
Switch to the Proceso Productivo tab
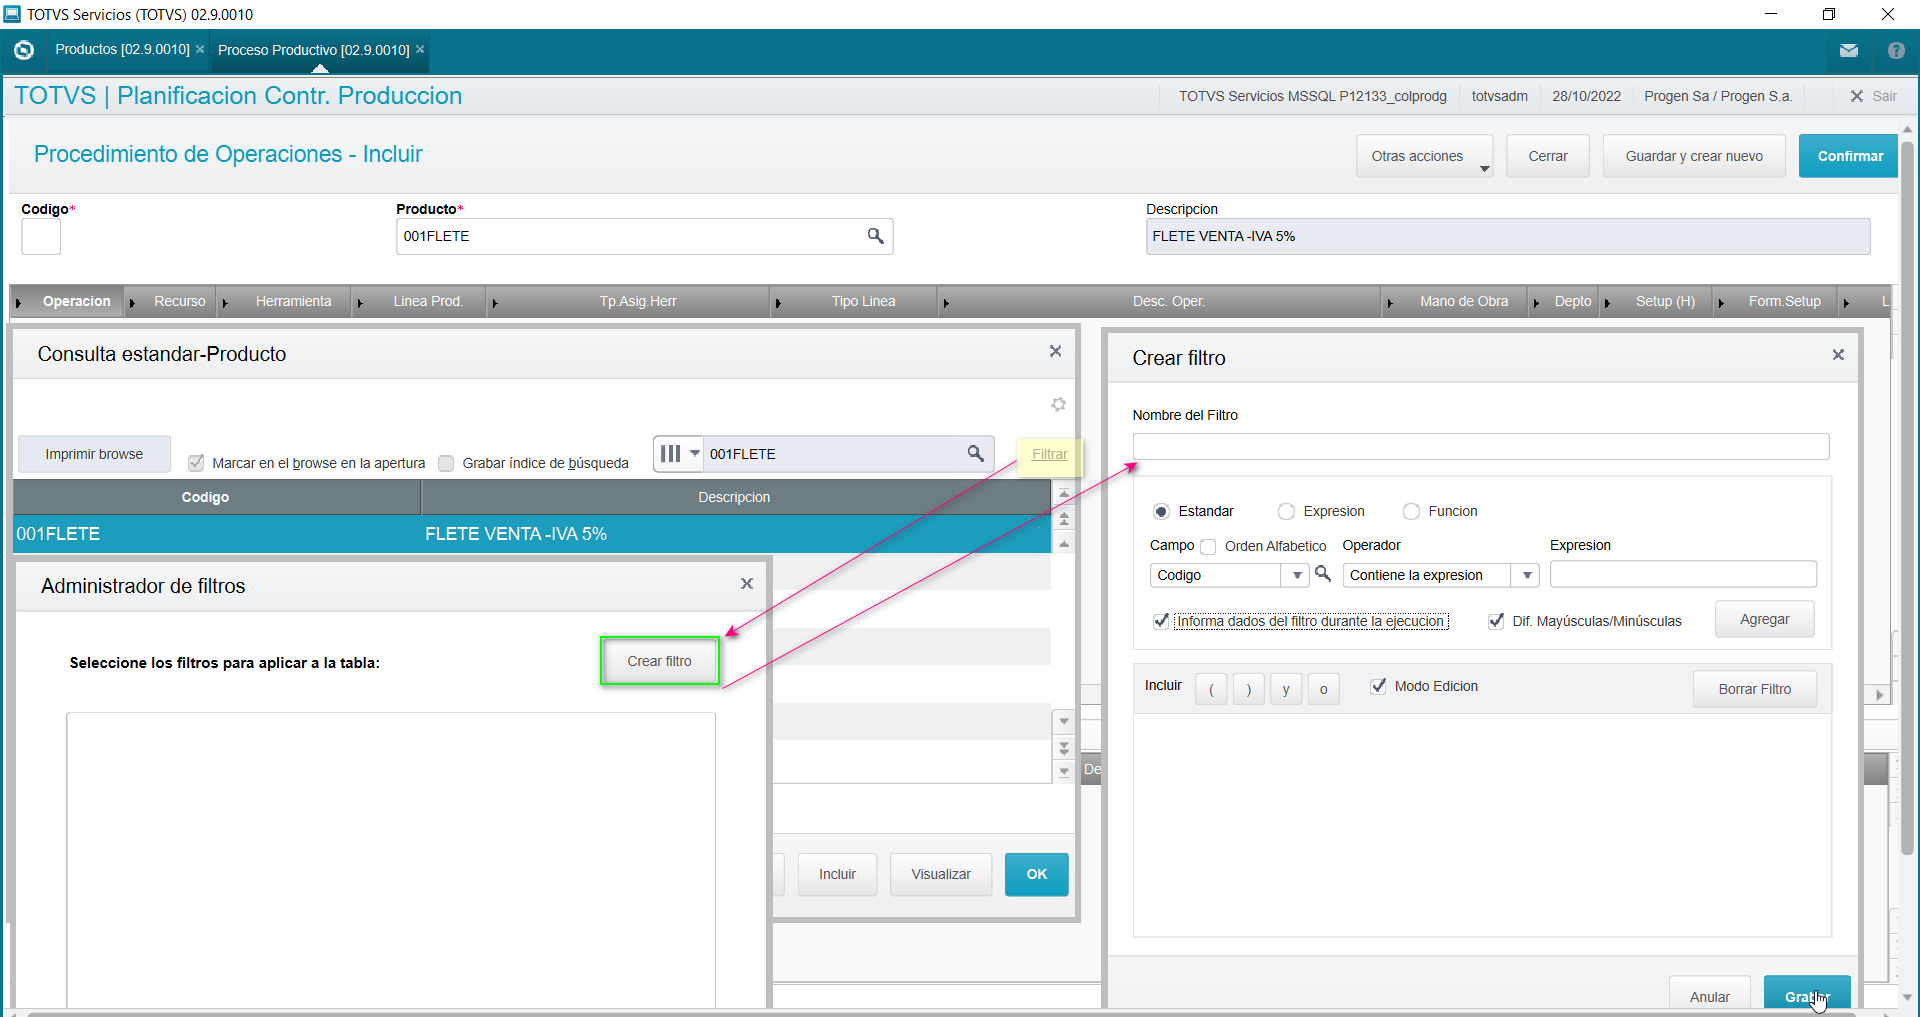[x=313, y=50]
